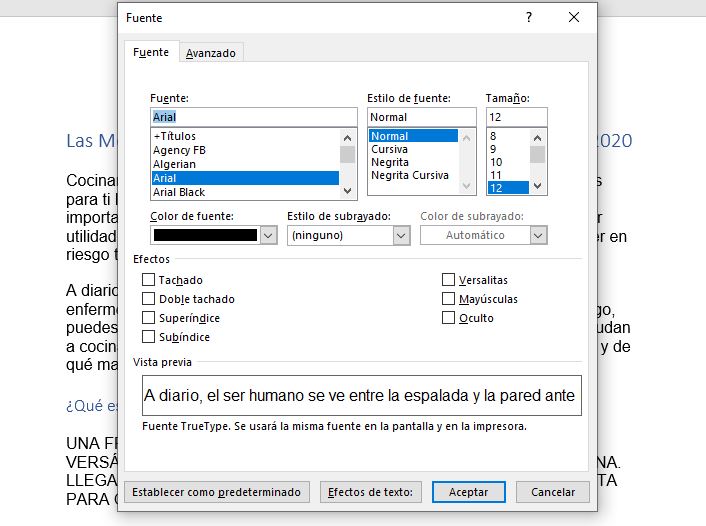
Task: Check the Superíndice option
Action: point(149,318)
